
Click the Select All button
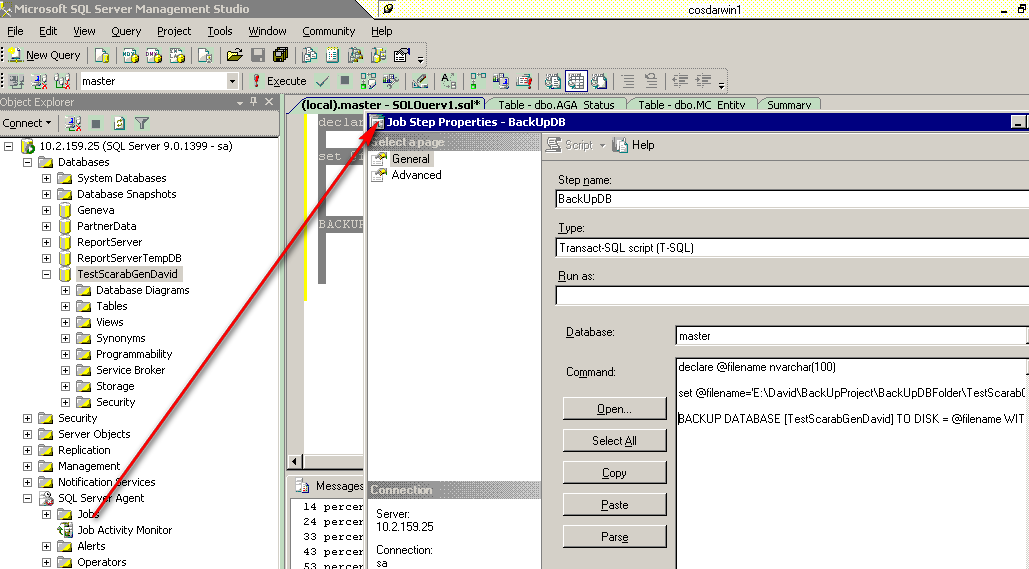pos(614,441)
